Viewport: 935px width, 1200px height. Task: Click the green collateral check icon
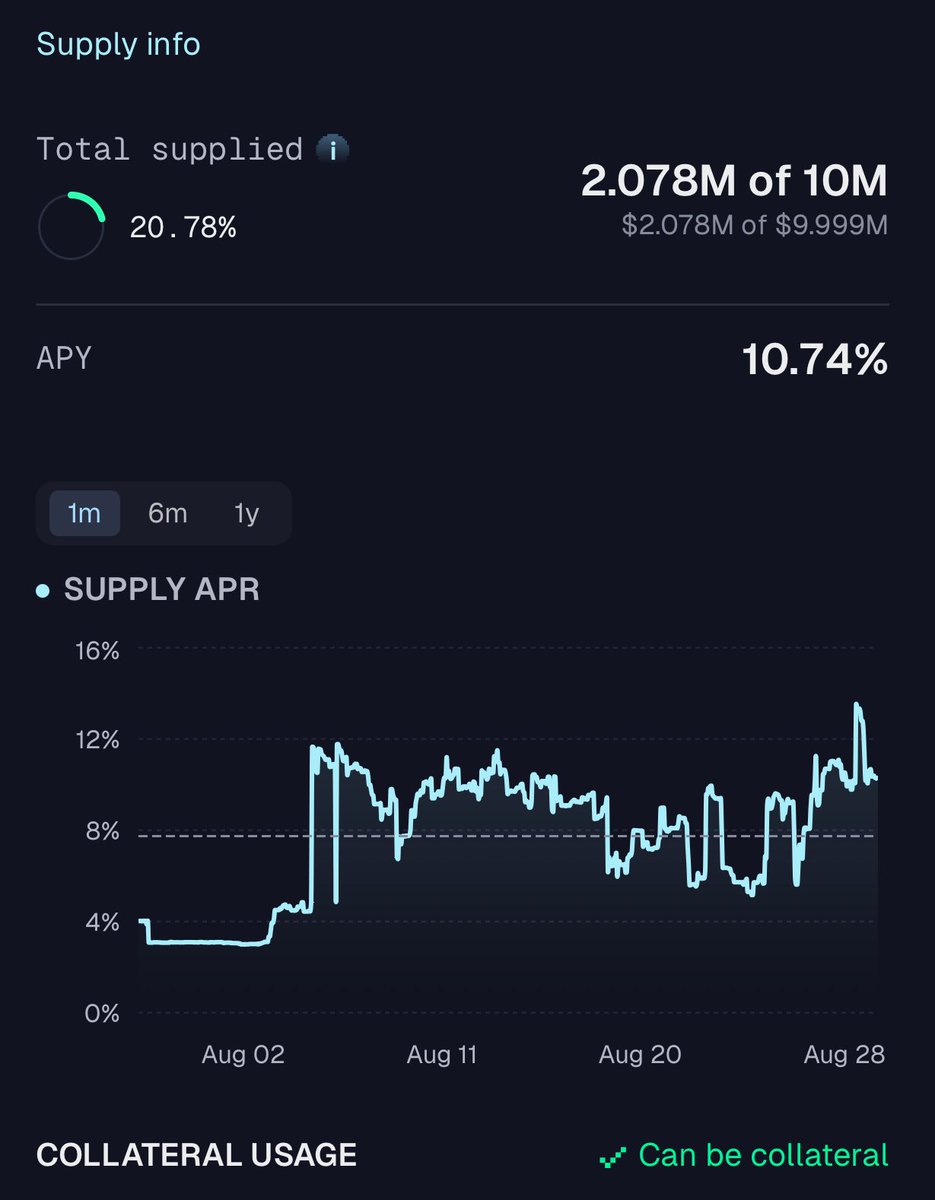coord(614,1155)
